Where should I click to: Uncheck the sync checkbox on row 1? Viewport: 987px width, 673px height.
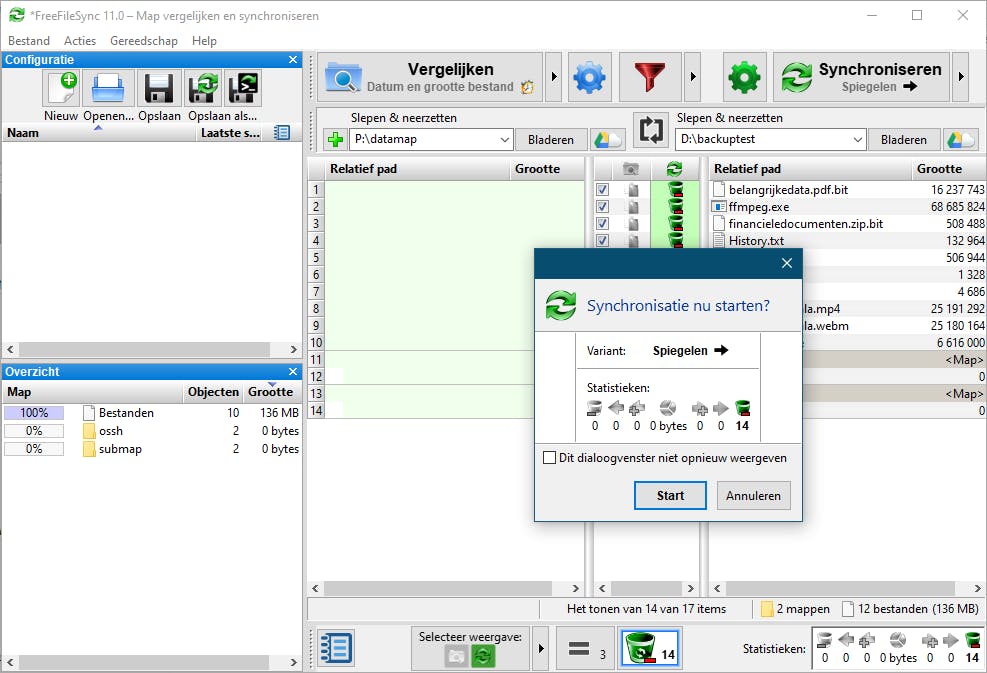coord(602,189)
